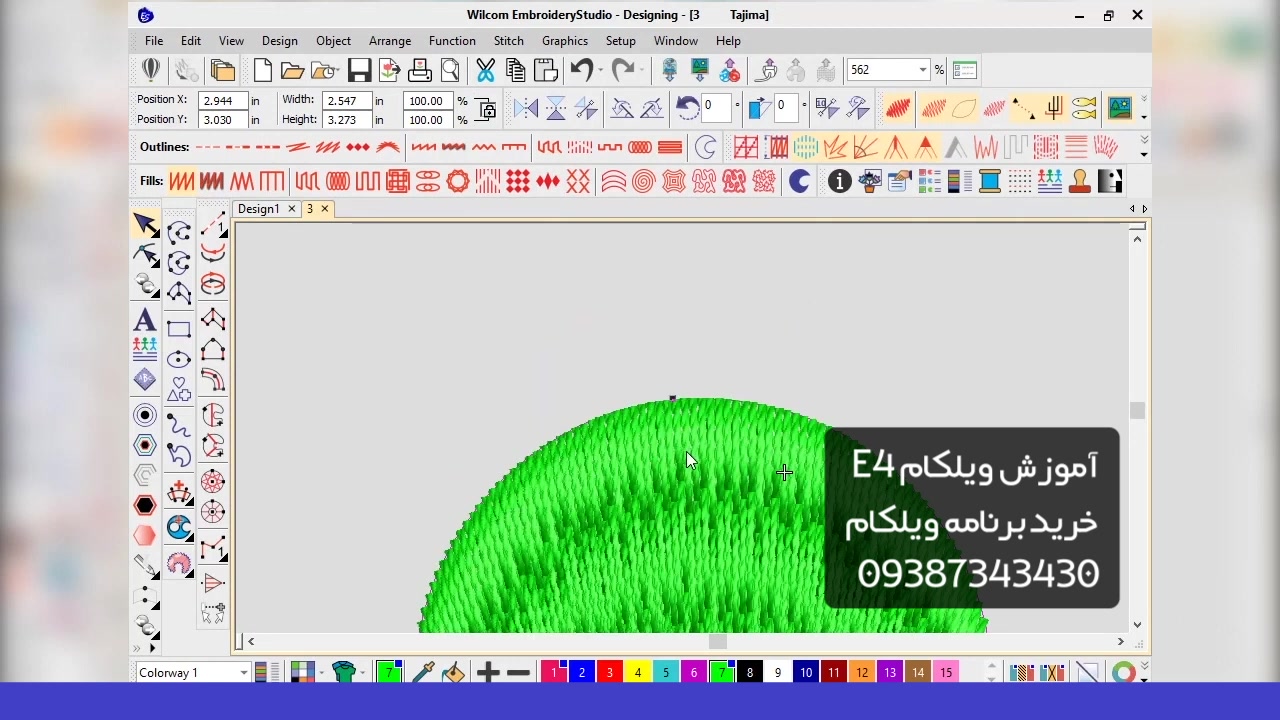The width and height of the screenshot is (1280, 720).
Task: Select yellow color swatch 4
Action: coord(637,673)
